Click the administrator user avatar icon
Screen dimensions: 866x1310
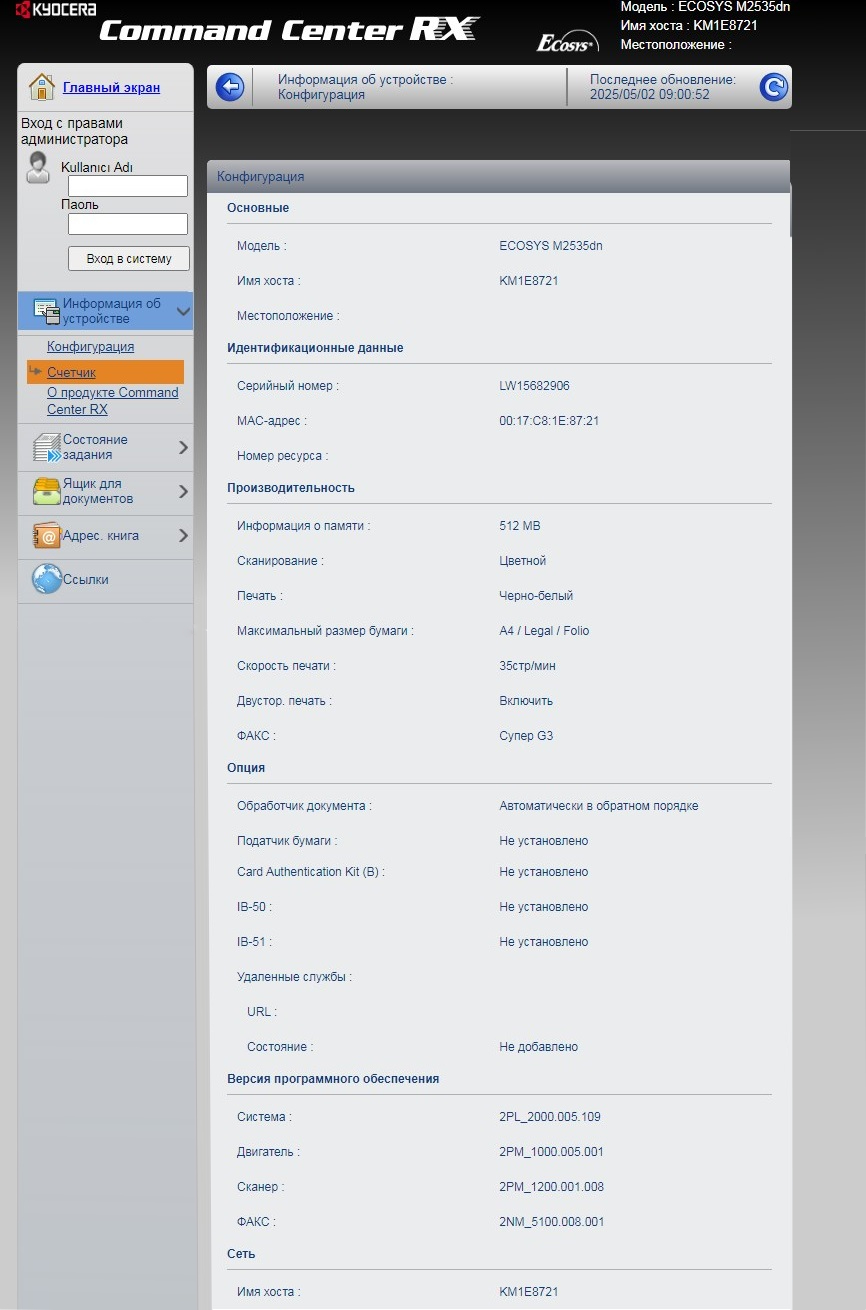(38, 167)
